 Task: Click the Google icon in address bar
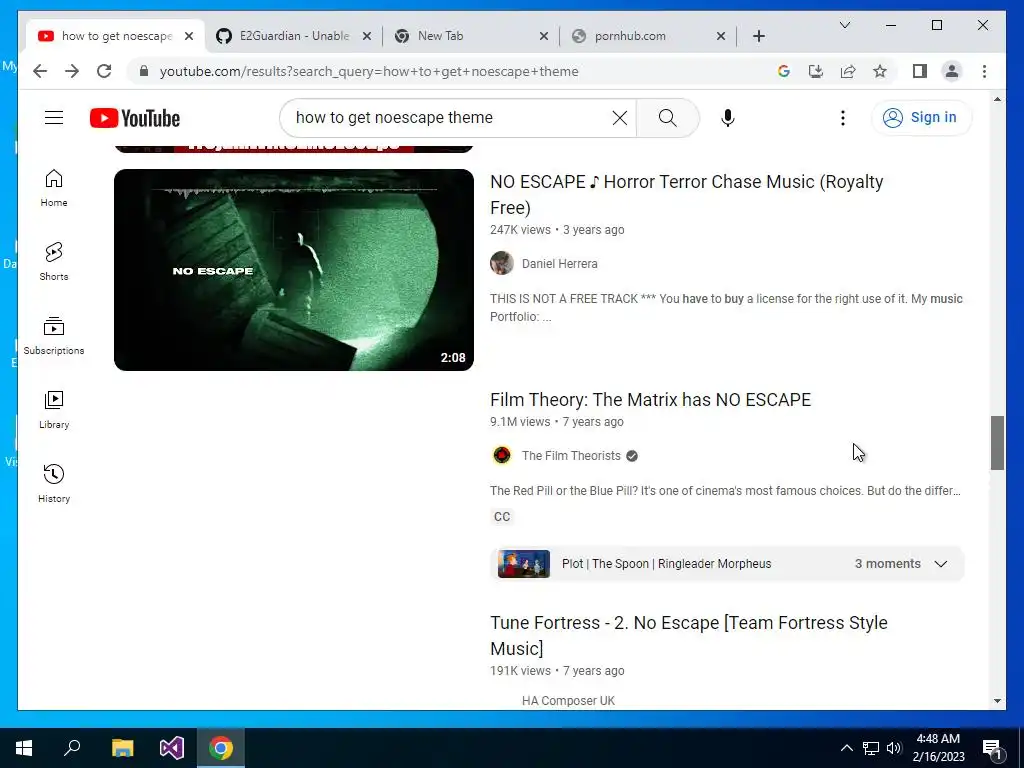click(784, 71)
